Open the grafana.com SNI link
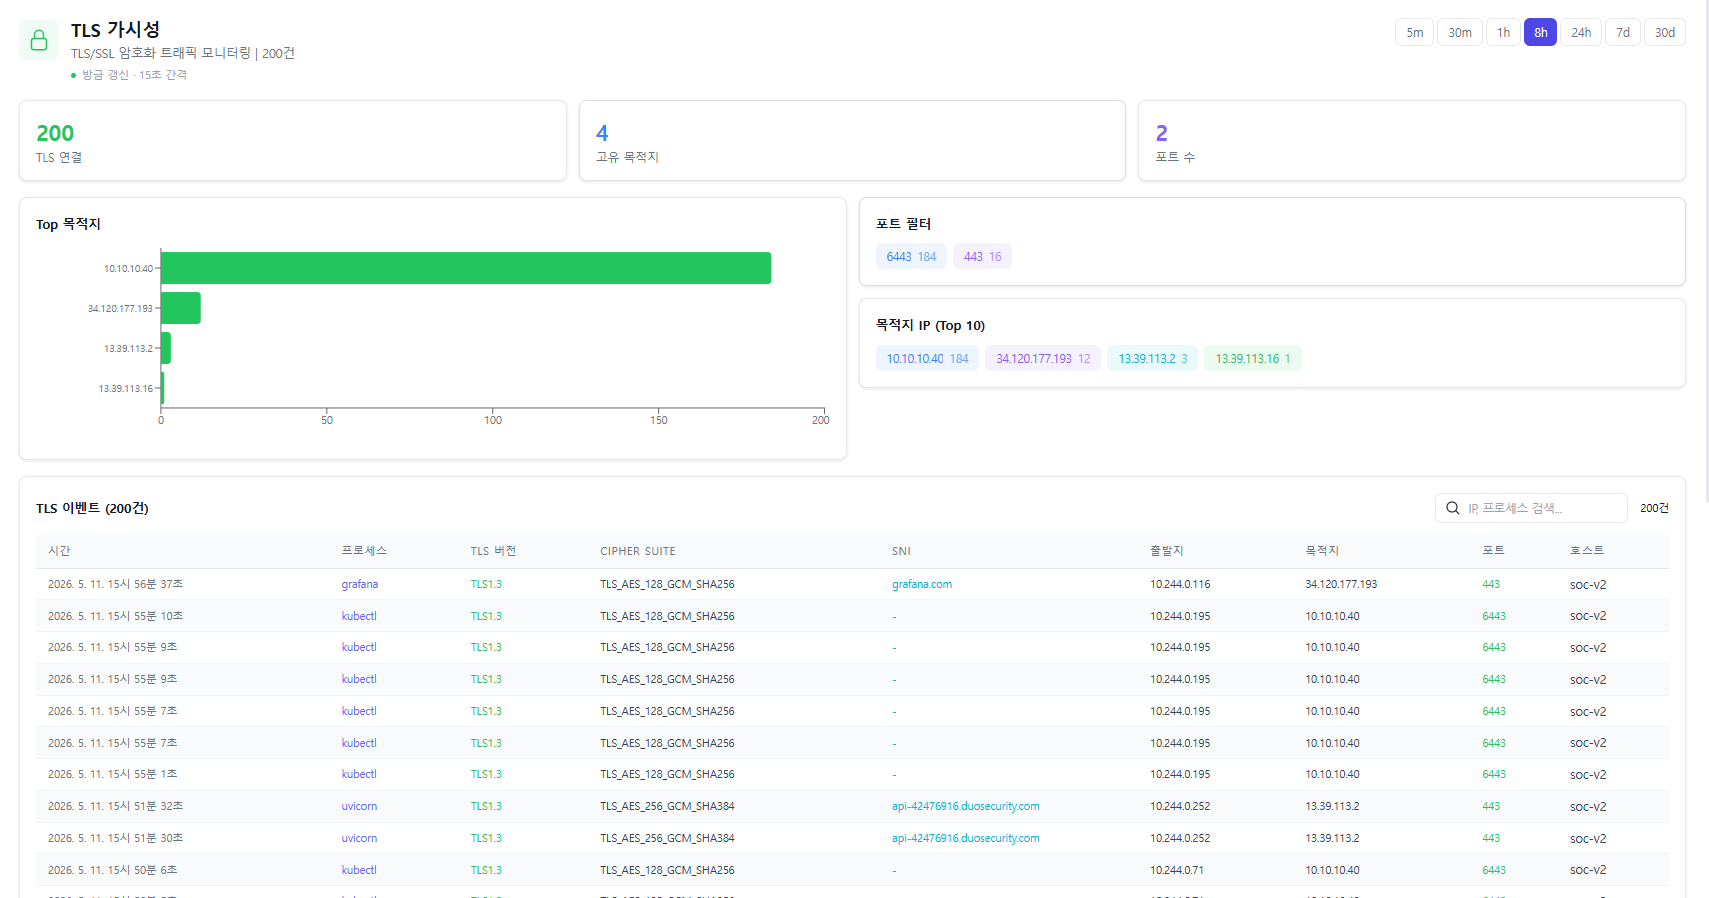Viewport: 1709px width, 898px height. click(x=922, y=584)
